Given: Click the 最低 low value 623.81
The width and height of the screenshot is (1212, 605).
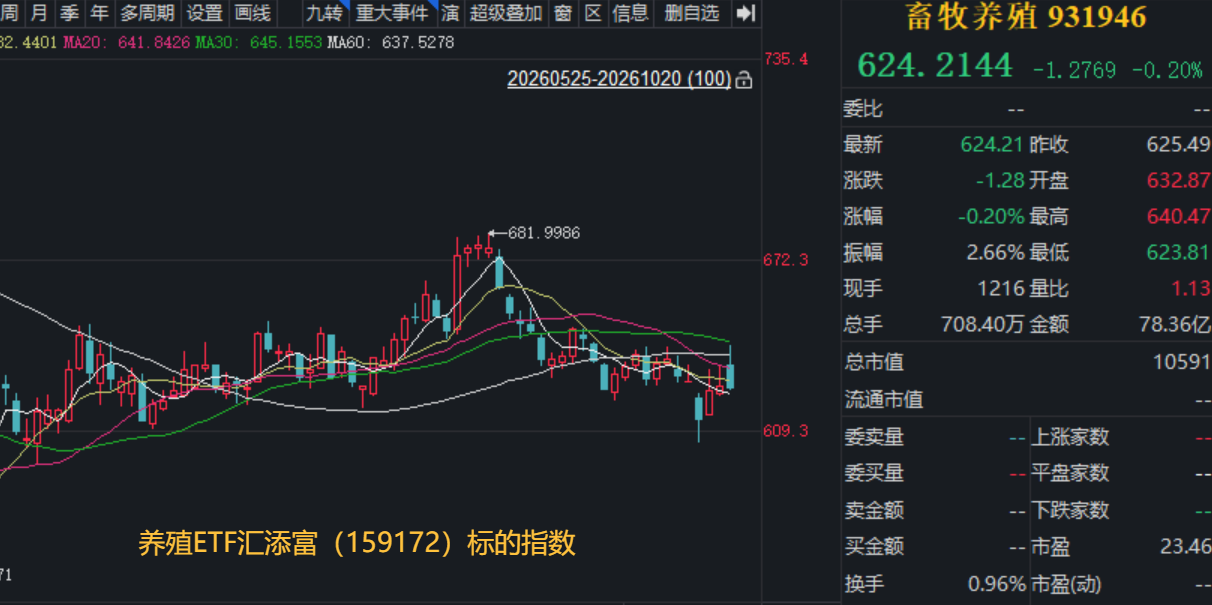Looking at the screenshot, I should [x=1178, y=252].
